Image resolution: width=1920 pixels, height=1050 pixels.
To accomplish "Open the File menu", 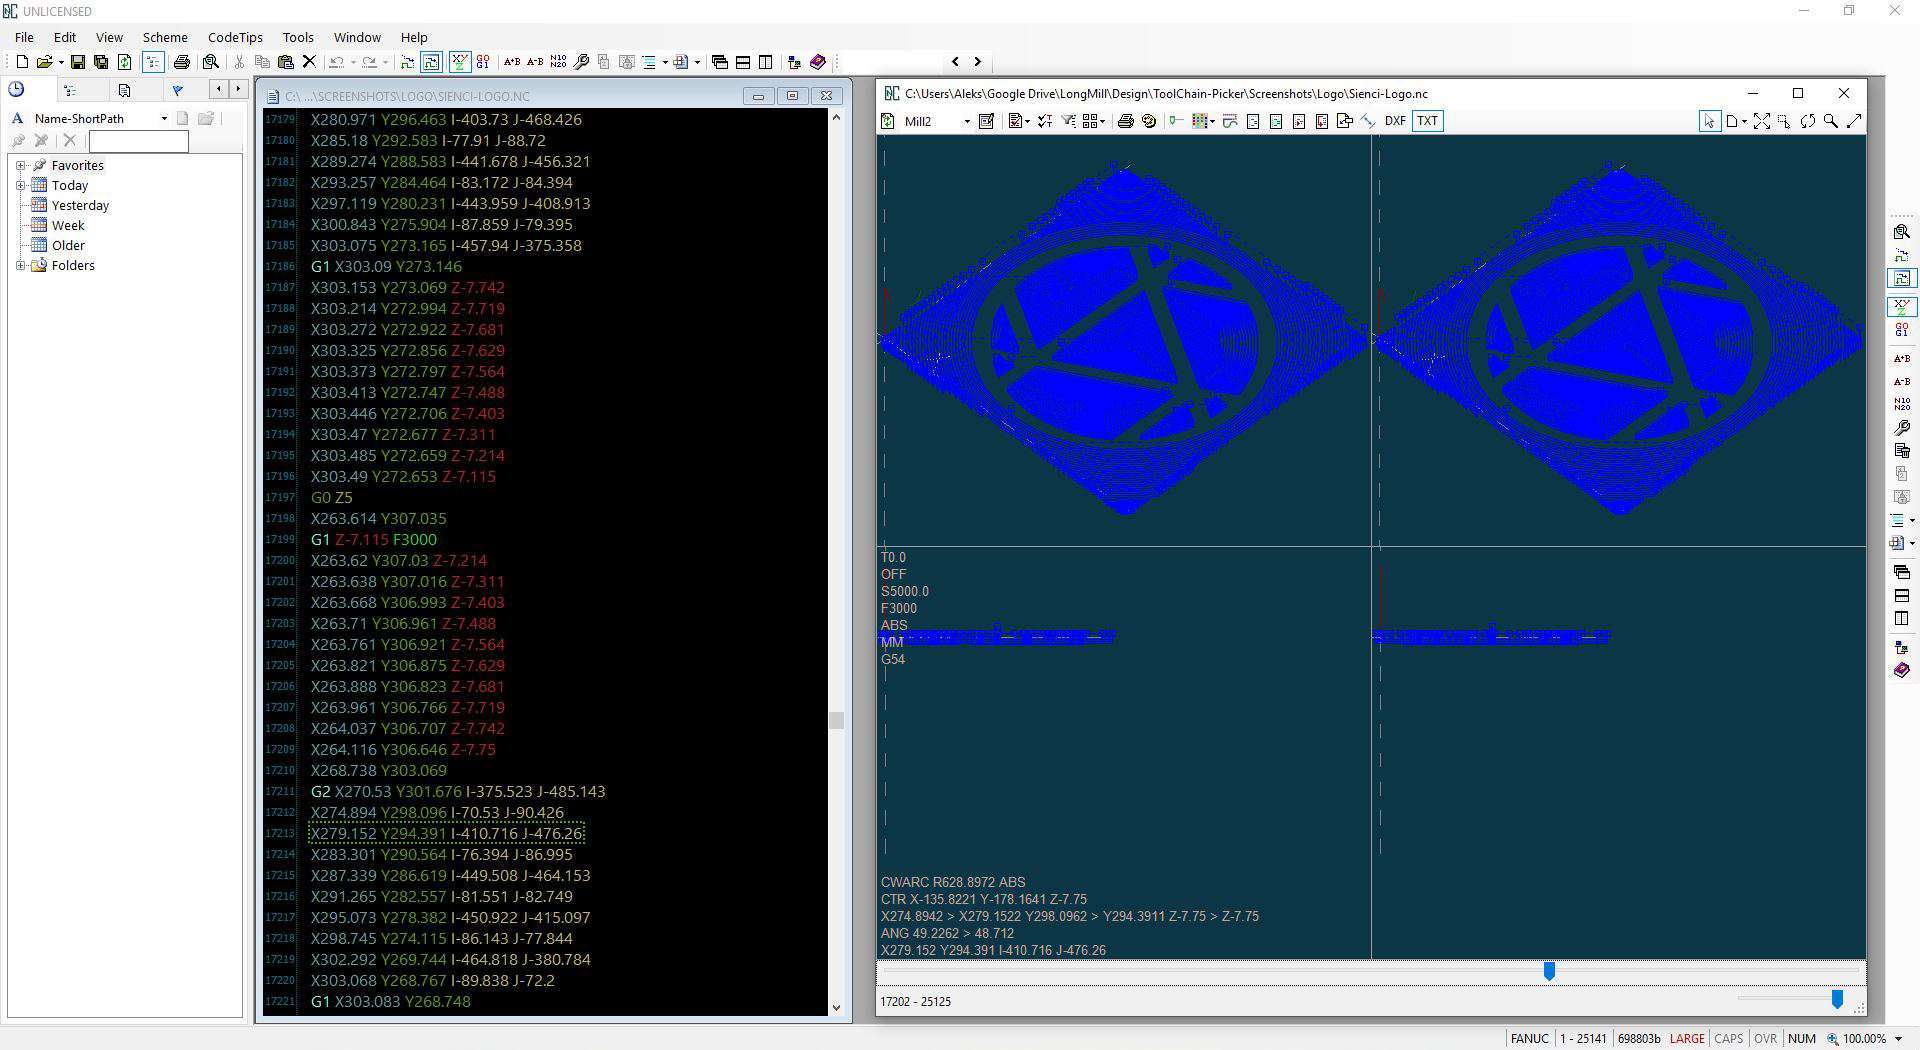I will coord(24,37).
